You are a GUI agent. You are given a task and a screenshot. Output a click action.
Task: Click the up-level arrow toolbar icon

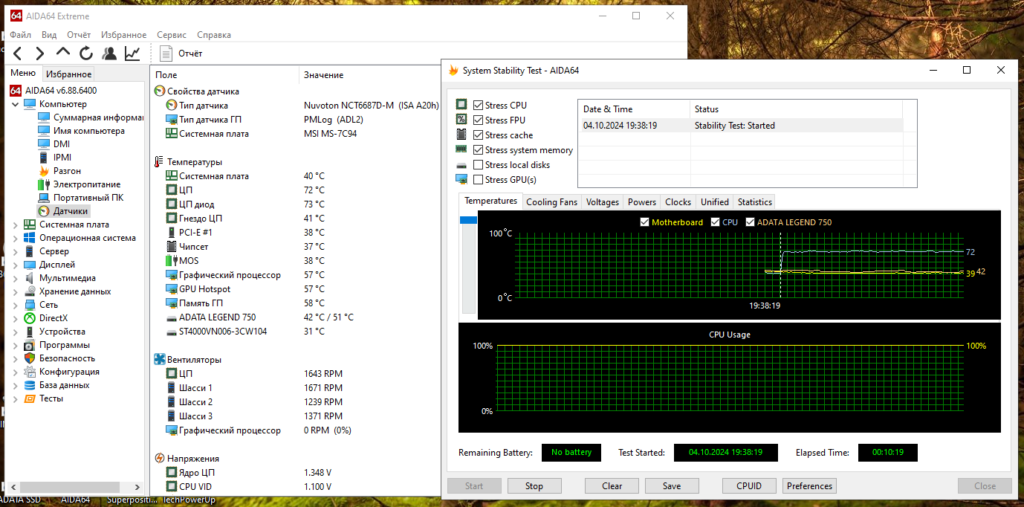point(63,52)
